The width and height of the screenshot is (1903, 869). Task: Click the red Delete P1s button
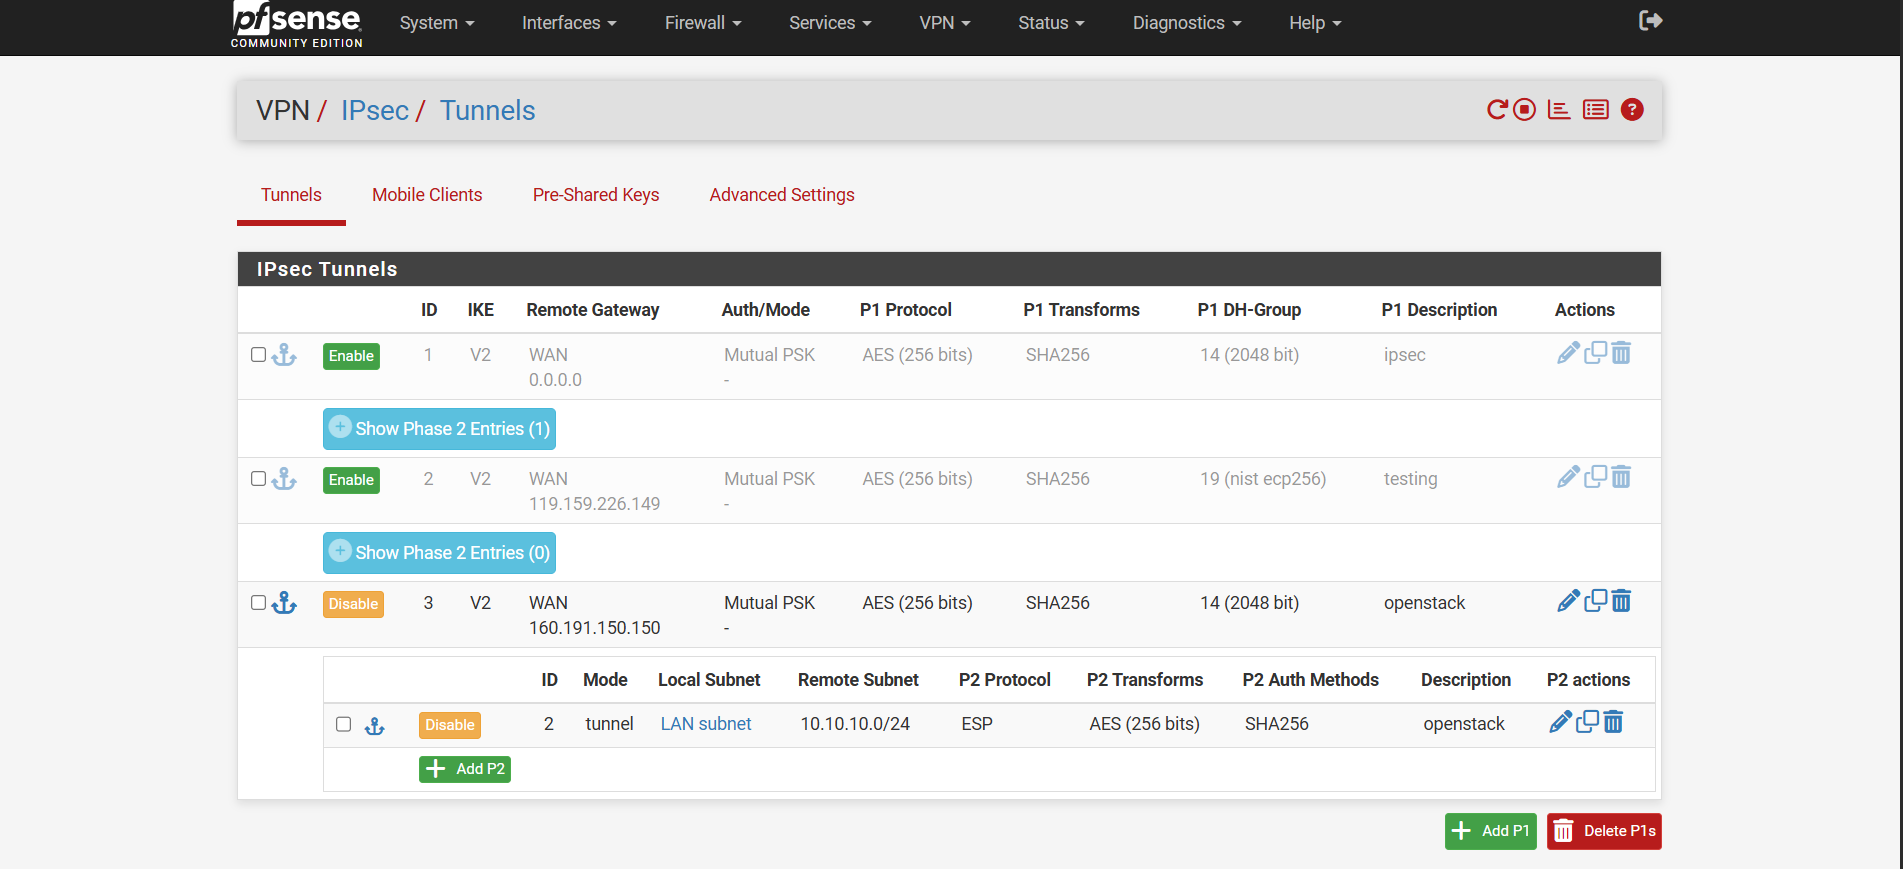[x=1604, y=831]
